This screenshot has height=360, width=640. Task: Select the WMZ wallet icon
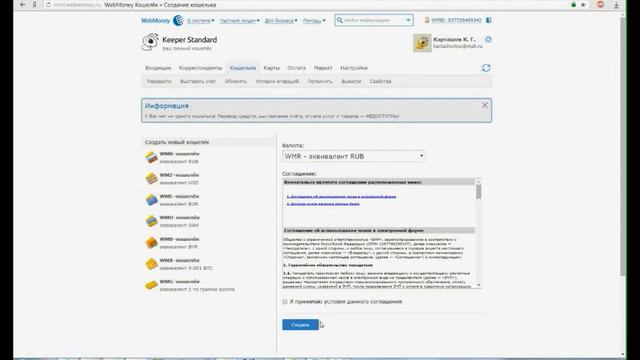(151, 178)
